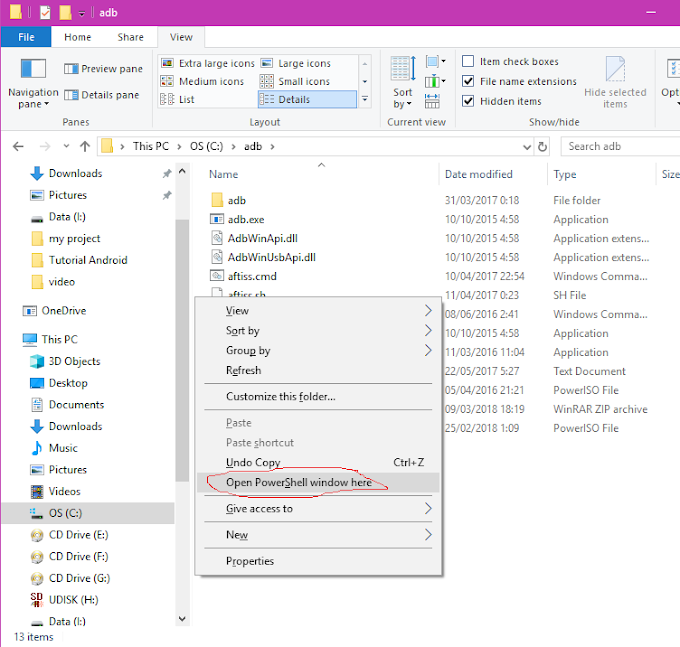680x647 pixels.
Task: Click the Forward navigation arrow
Action: tap(45, 147)
